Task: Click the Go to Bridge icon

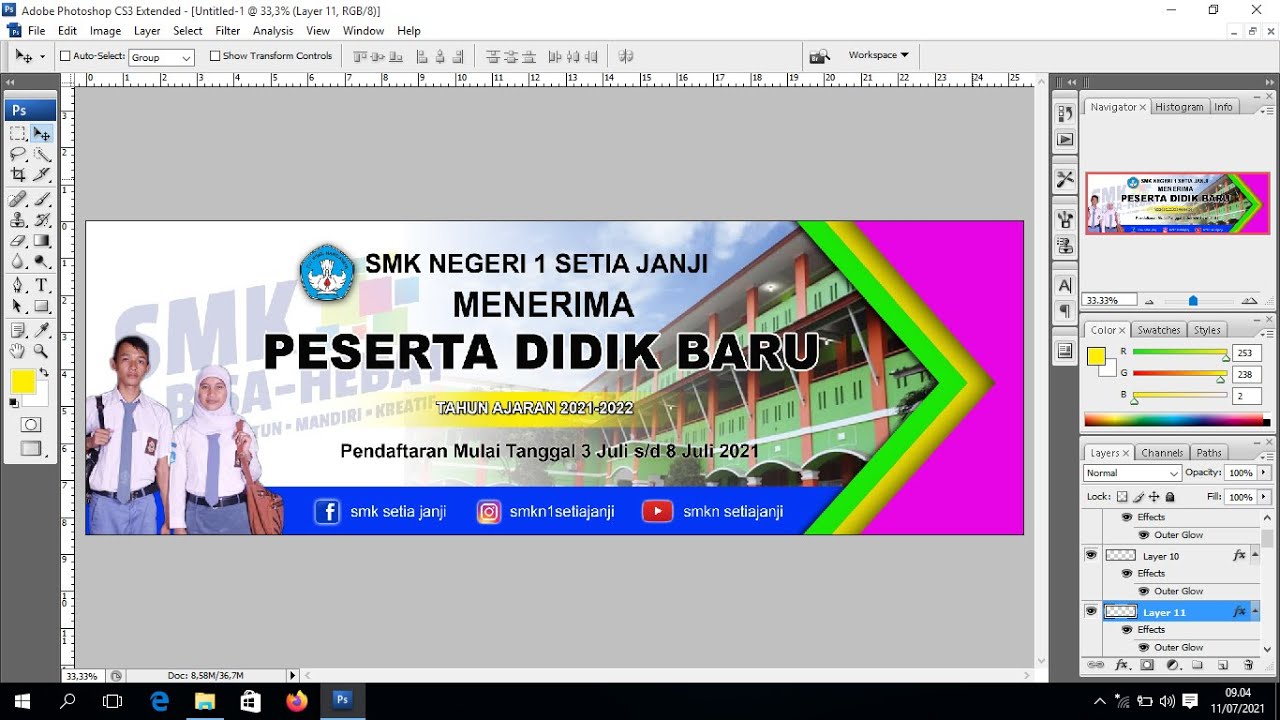Action: pyautogui.click(x=820, y=56)
